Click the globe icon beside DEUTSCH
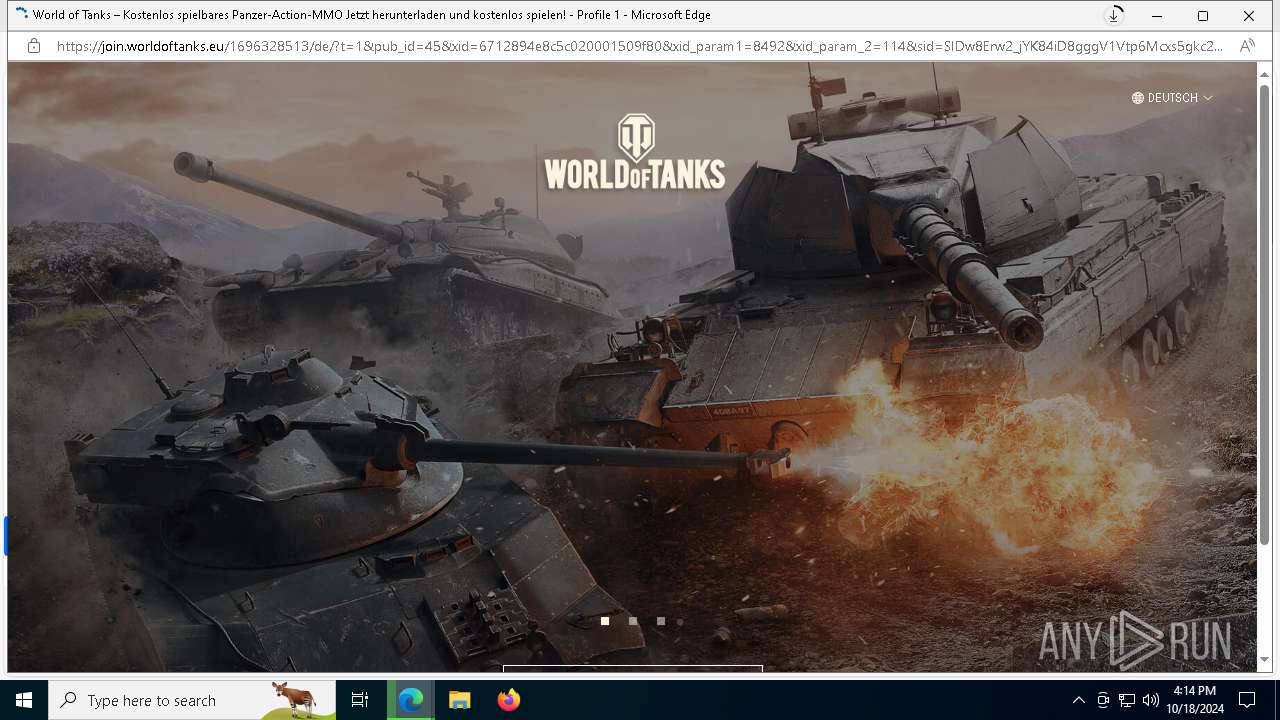Image resolution: width=1280 pixels, height=720 pixels. (x=1138, y=98)
